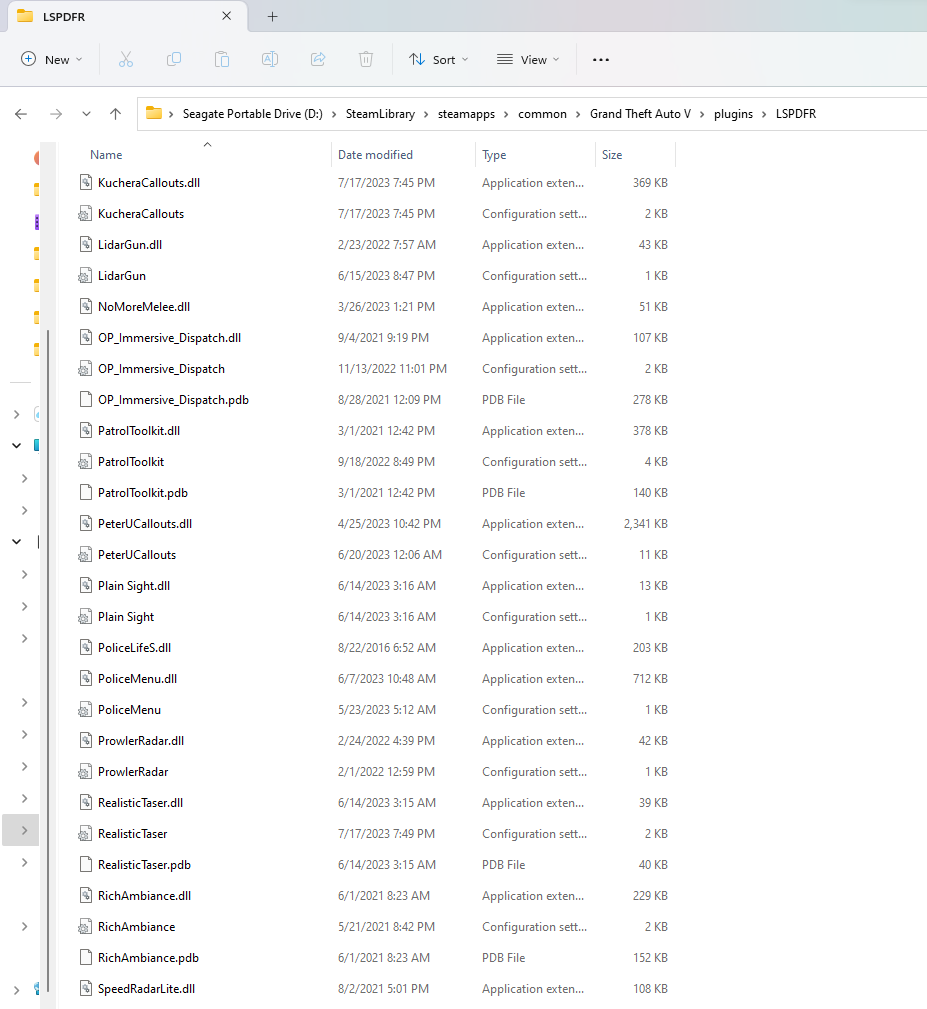Select RealisticTaser.pdb file

[144, 865]
